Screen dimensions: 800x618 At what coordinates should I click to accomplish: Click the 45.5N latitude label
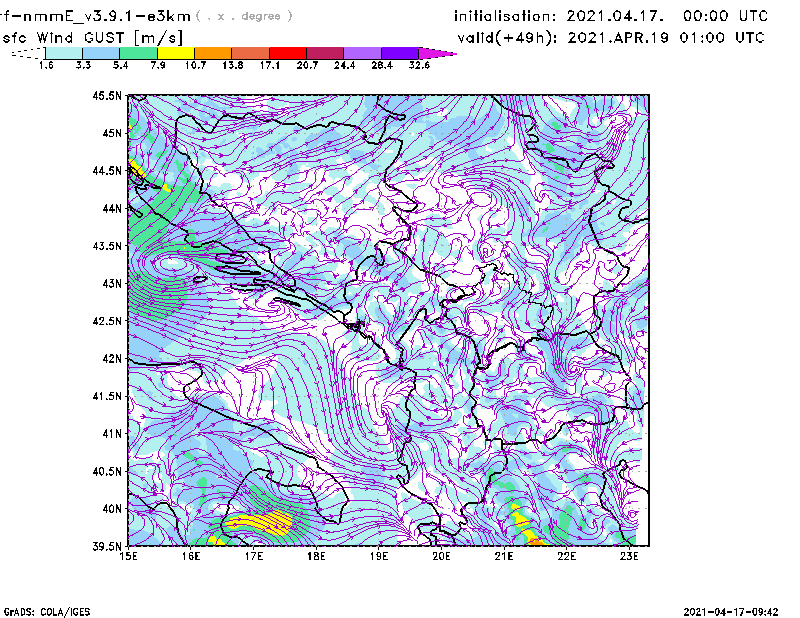point(107,95)
